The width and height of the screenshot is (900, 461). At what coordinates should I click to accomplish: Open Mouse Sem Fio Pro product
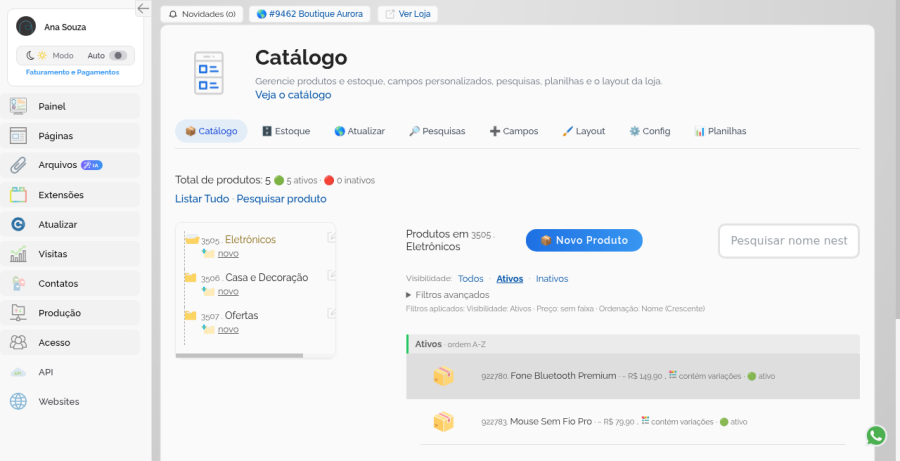coord(551,421)
